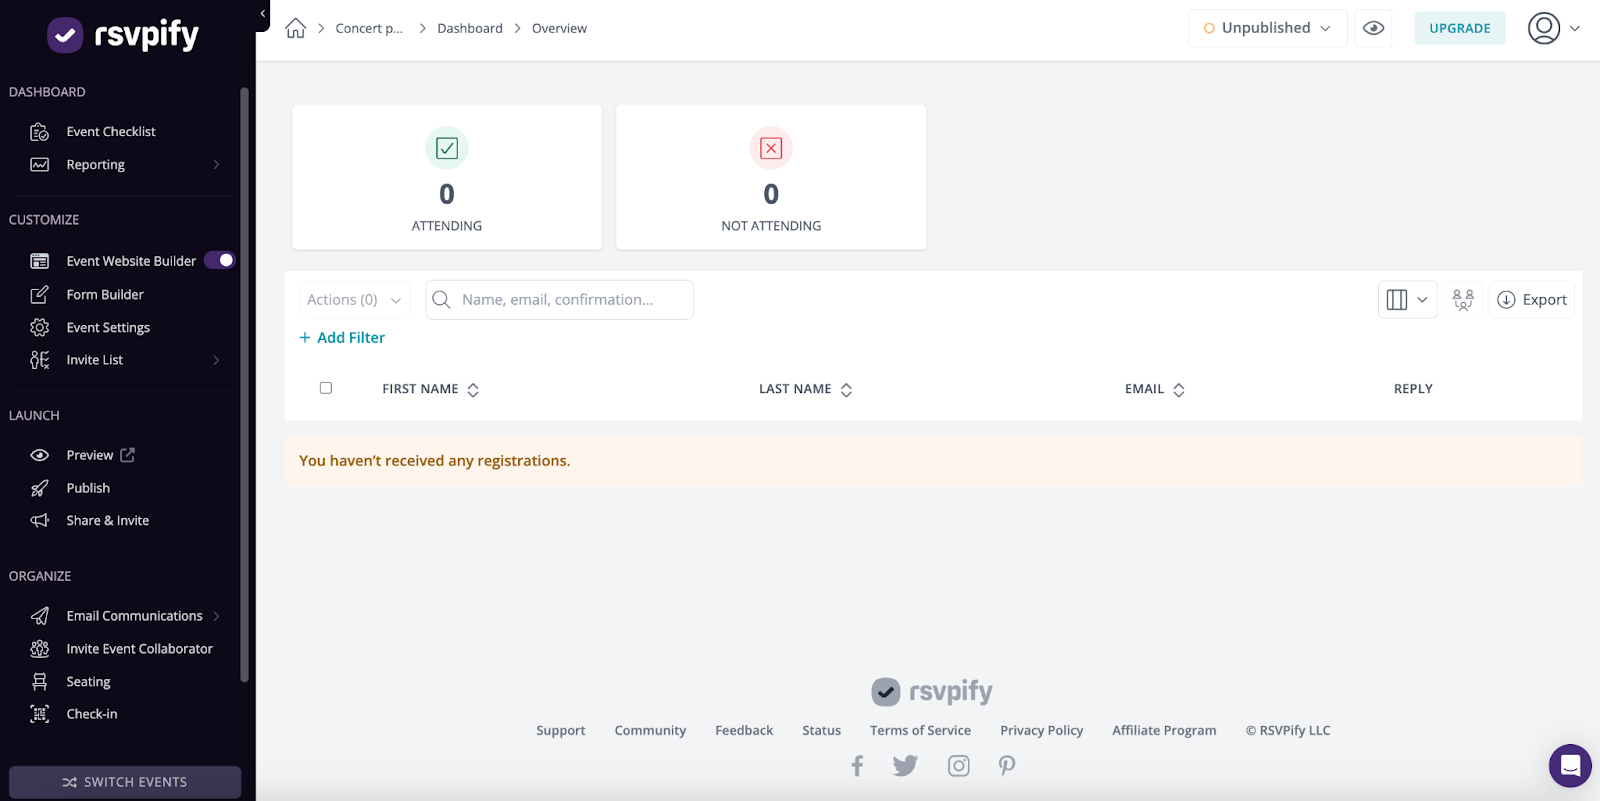Click the Add Filter link
The width and height of the screenshot is (1600, 801).
coord(342,338)
